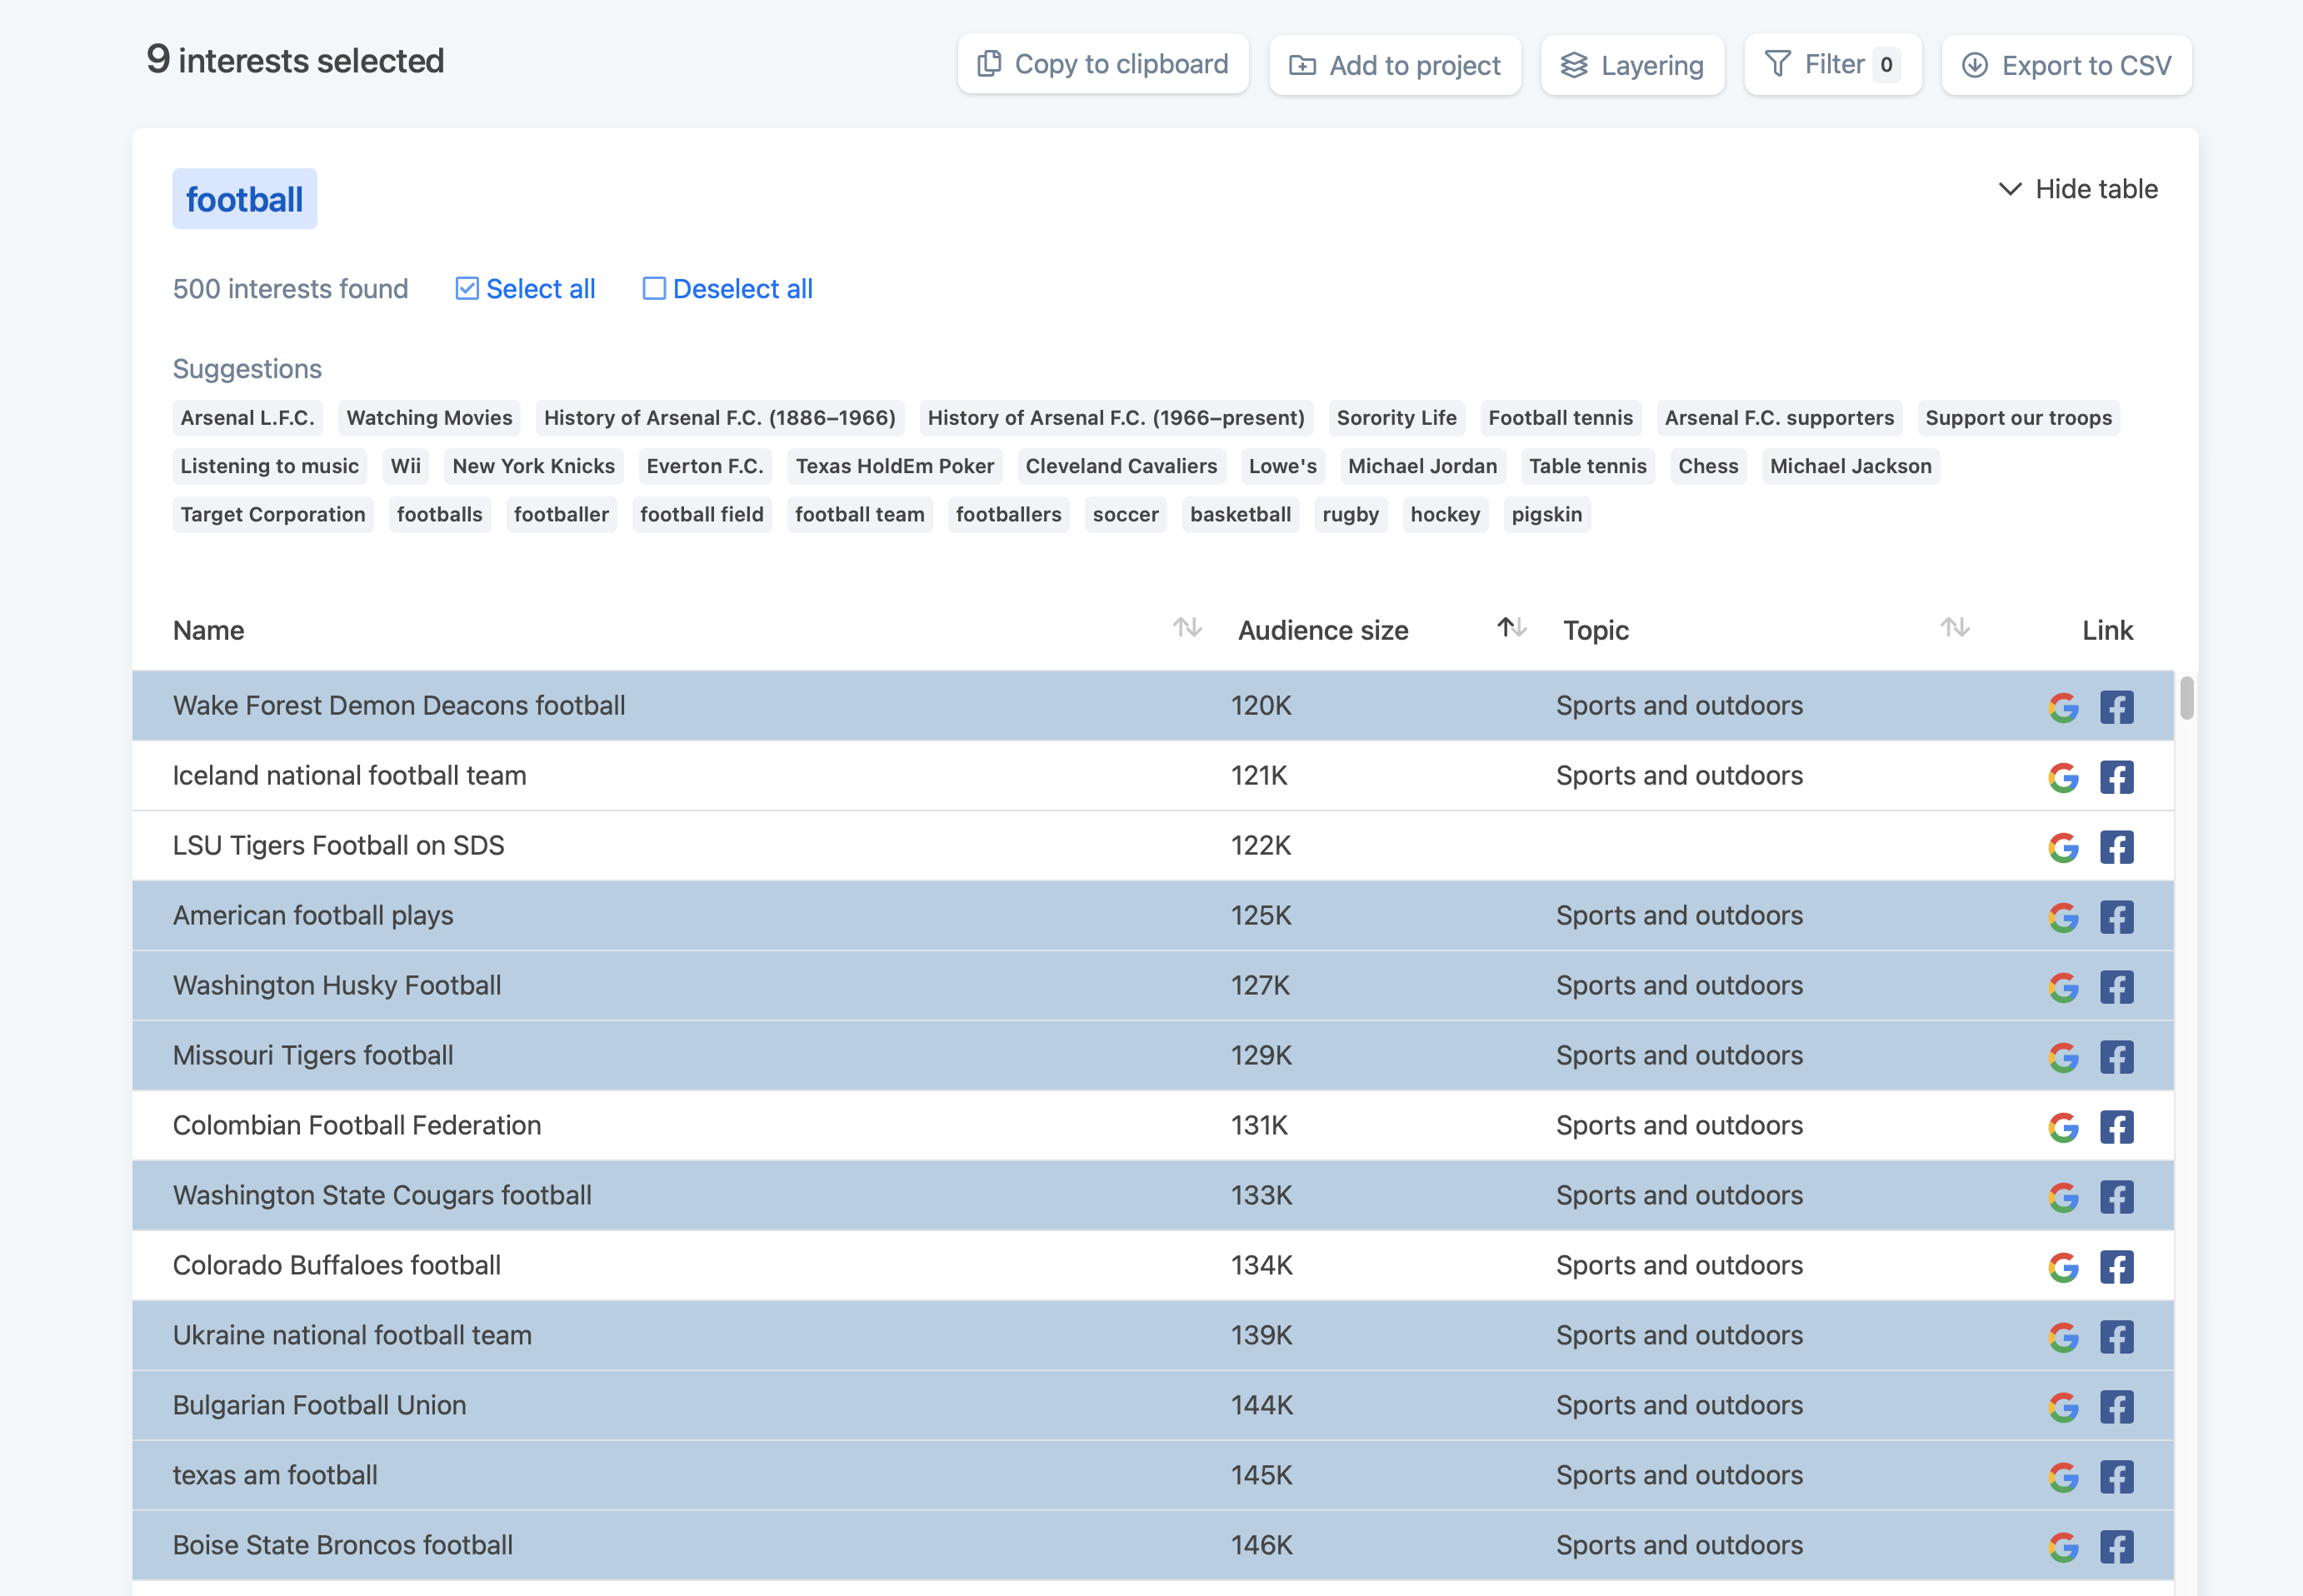The width and height of the screenshot is (2303, 1596).
Task: Pick the Michael Jordan suggestion chip
Action: point(1422,466)
